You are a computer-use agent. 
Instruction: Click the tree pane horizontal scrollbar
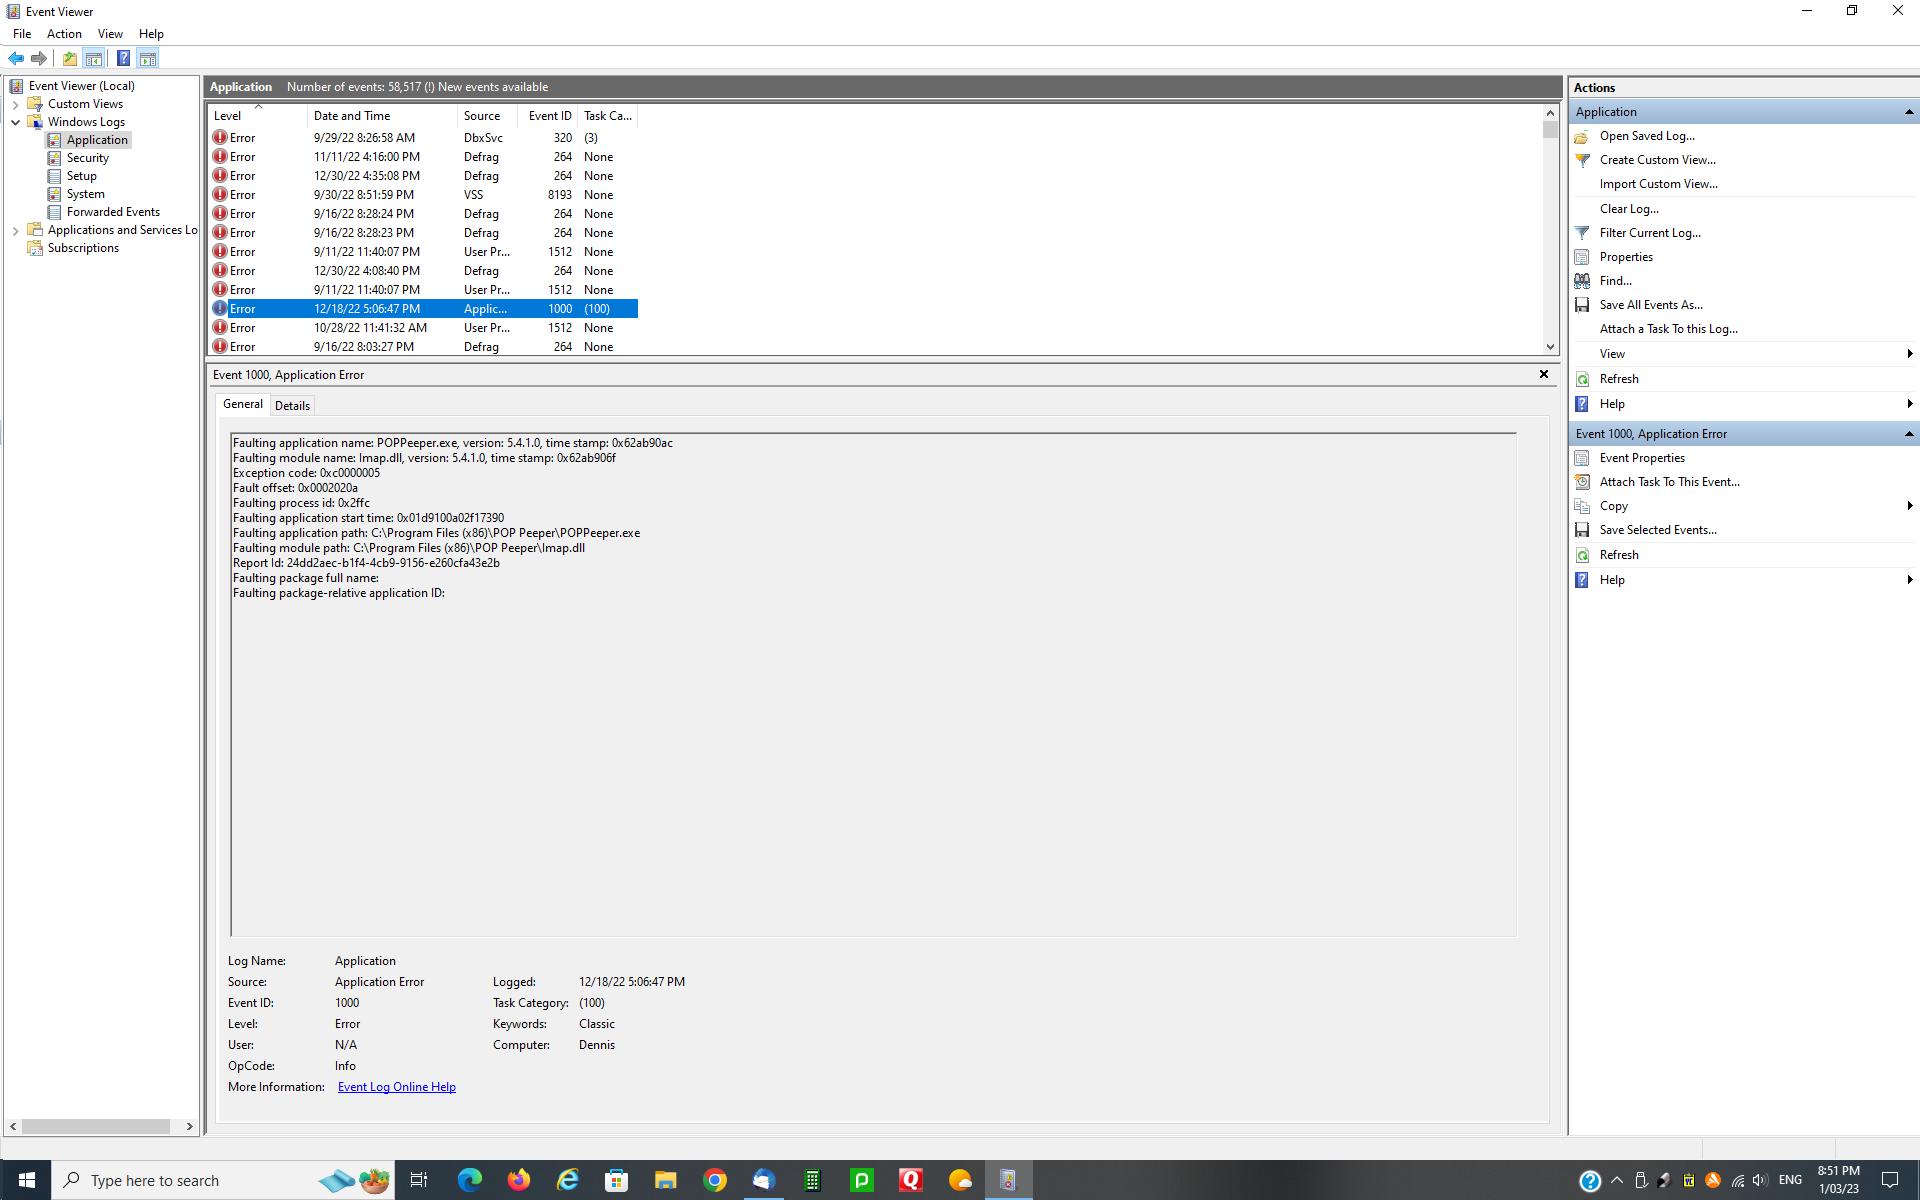click(x=96, y=1126)
